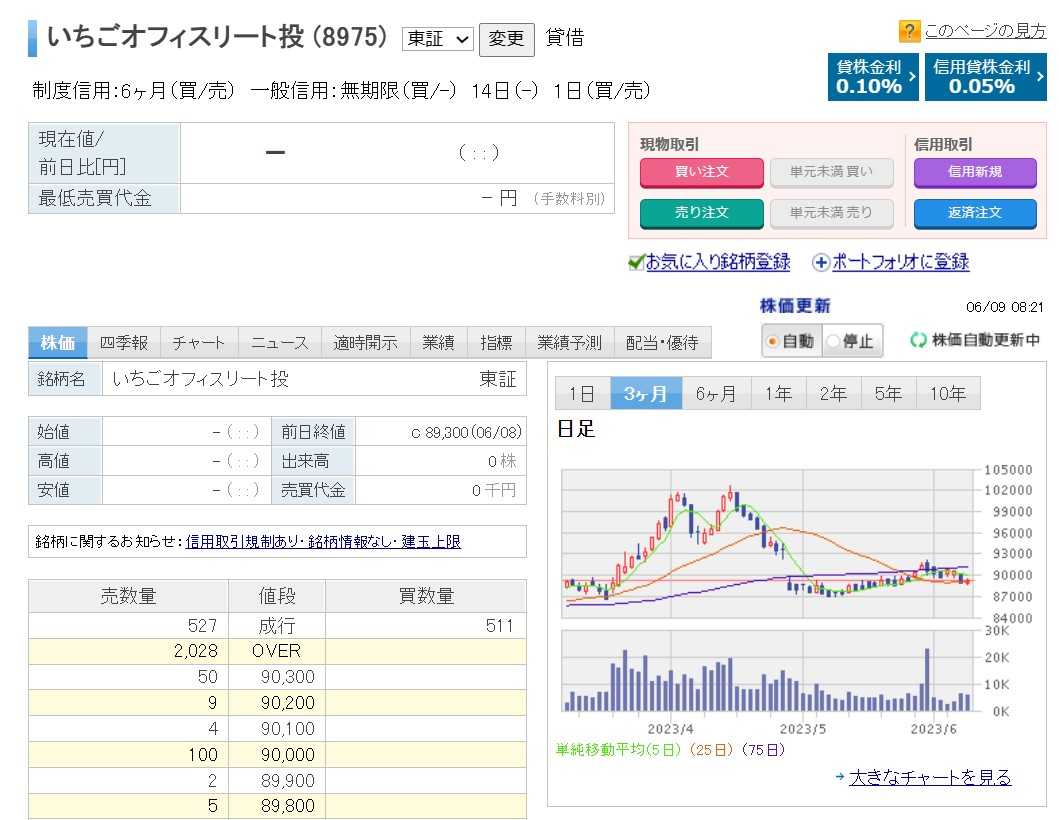Open the 配当・優待 tab
The height and width of the screenshot is (820, 1059).
tap(663, 342)
